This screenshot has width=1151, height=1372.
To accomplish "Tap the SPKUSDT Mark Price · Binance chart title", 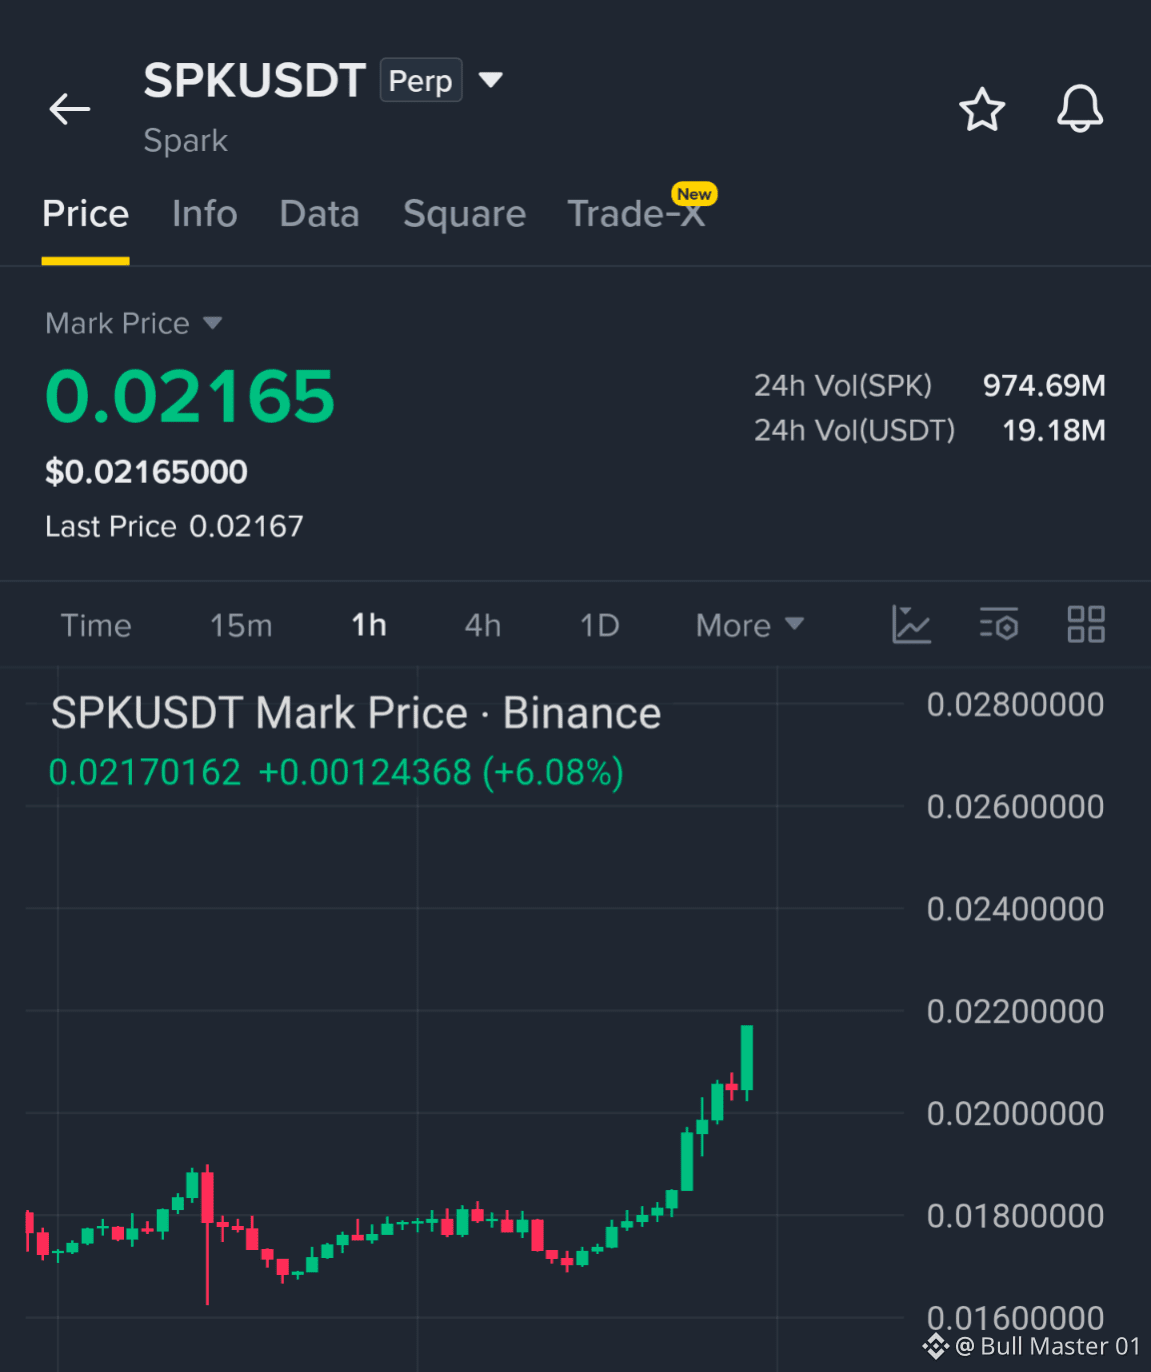I will tap(356, 713).
